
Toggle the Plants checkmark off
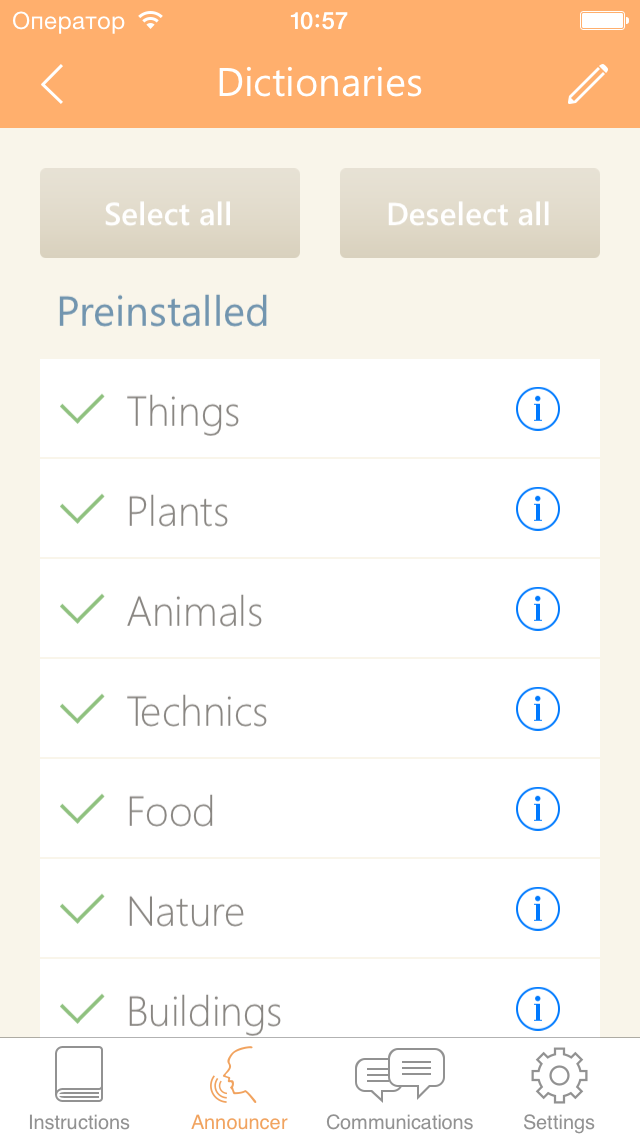point(82,509)
